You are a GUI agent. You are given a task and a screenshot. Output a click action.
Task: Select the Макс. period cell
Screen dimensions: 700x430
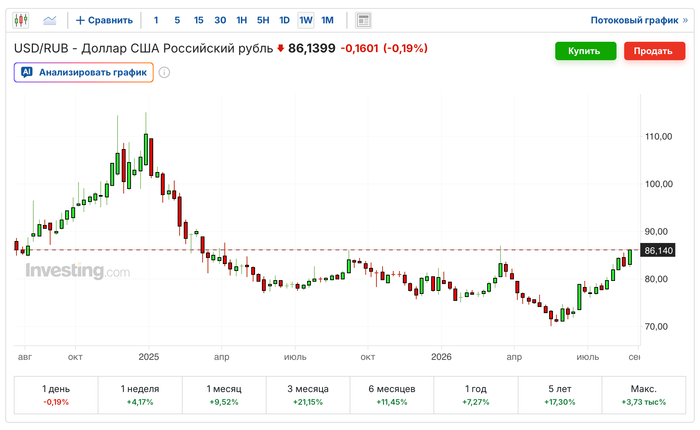[x=644, y=395]
